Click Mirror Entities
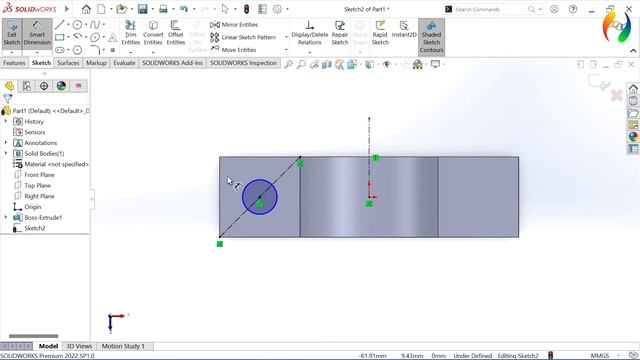The width and height of the screenshot is (640, 360). [234, 24]
